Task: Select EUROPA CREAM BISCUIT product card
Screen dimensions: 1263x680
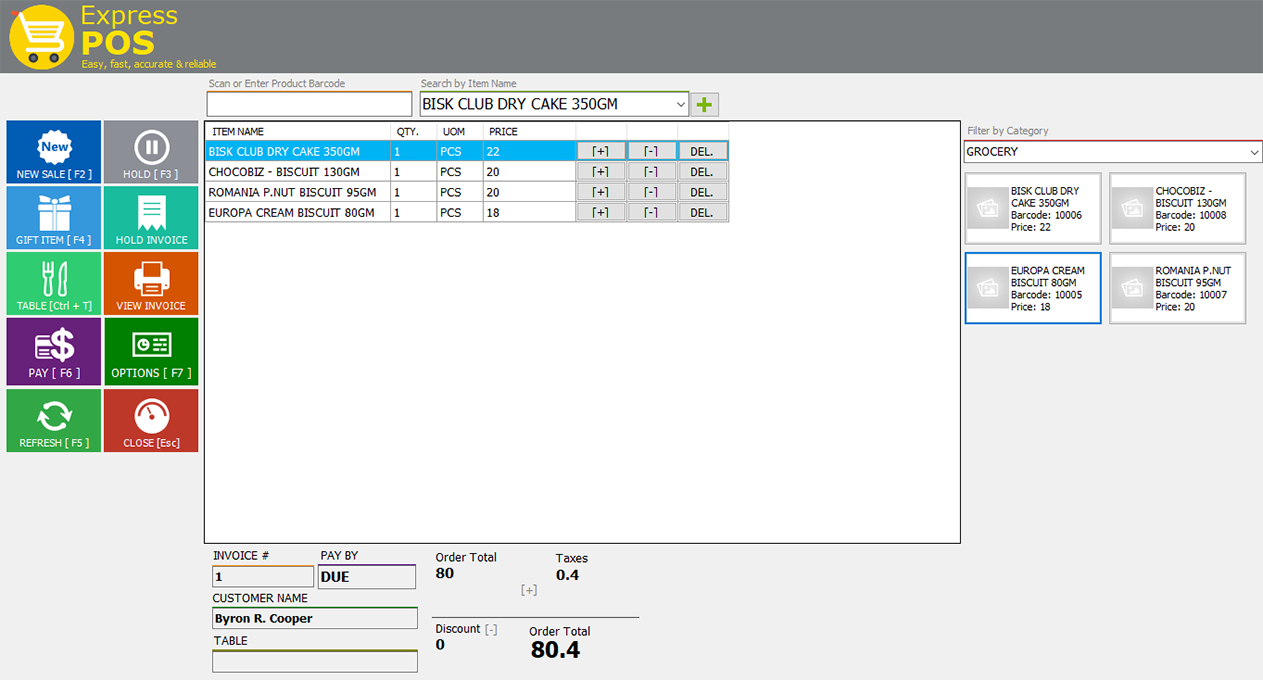Action: [1033, 288]
